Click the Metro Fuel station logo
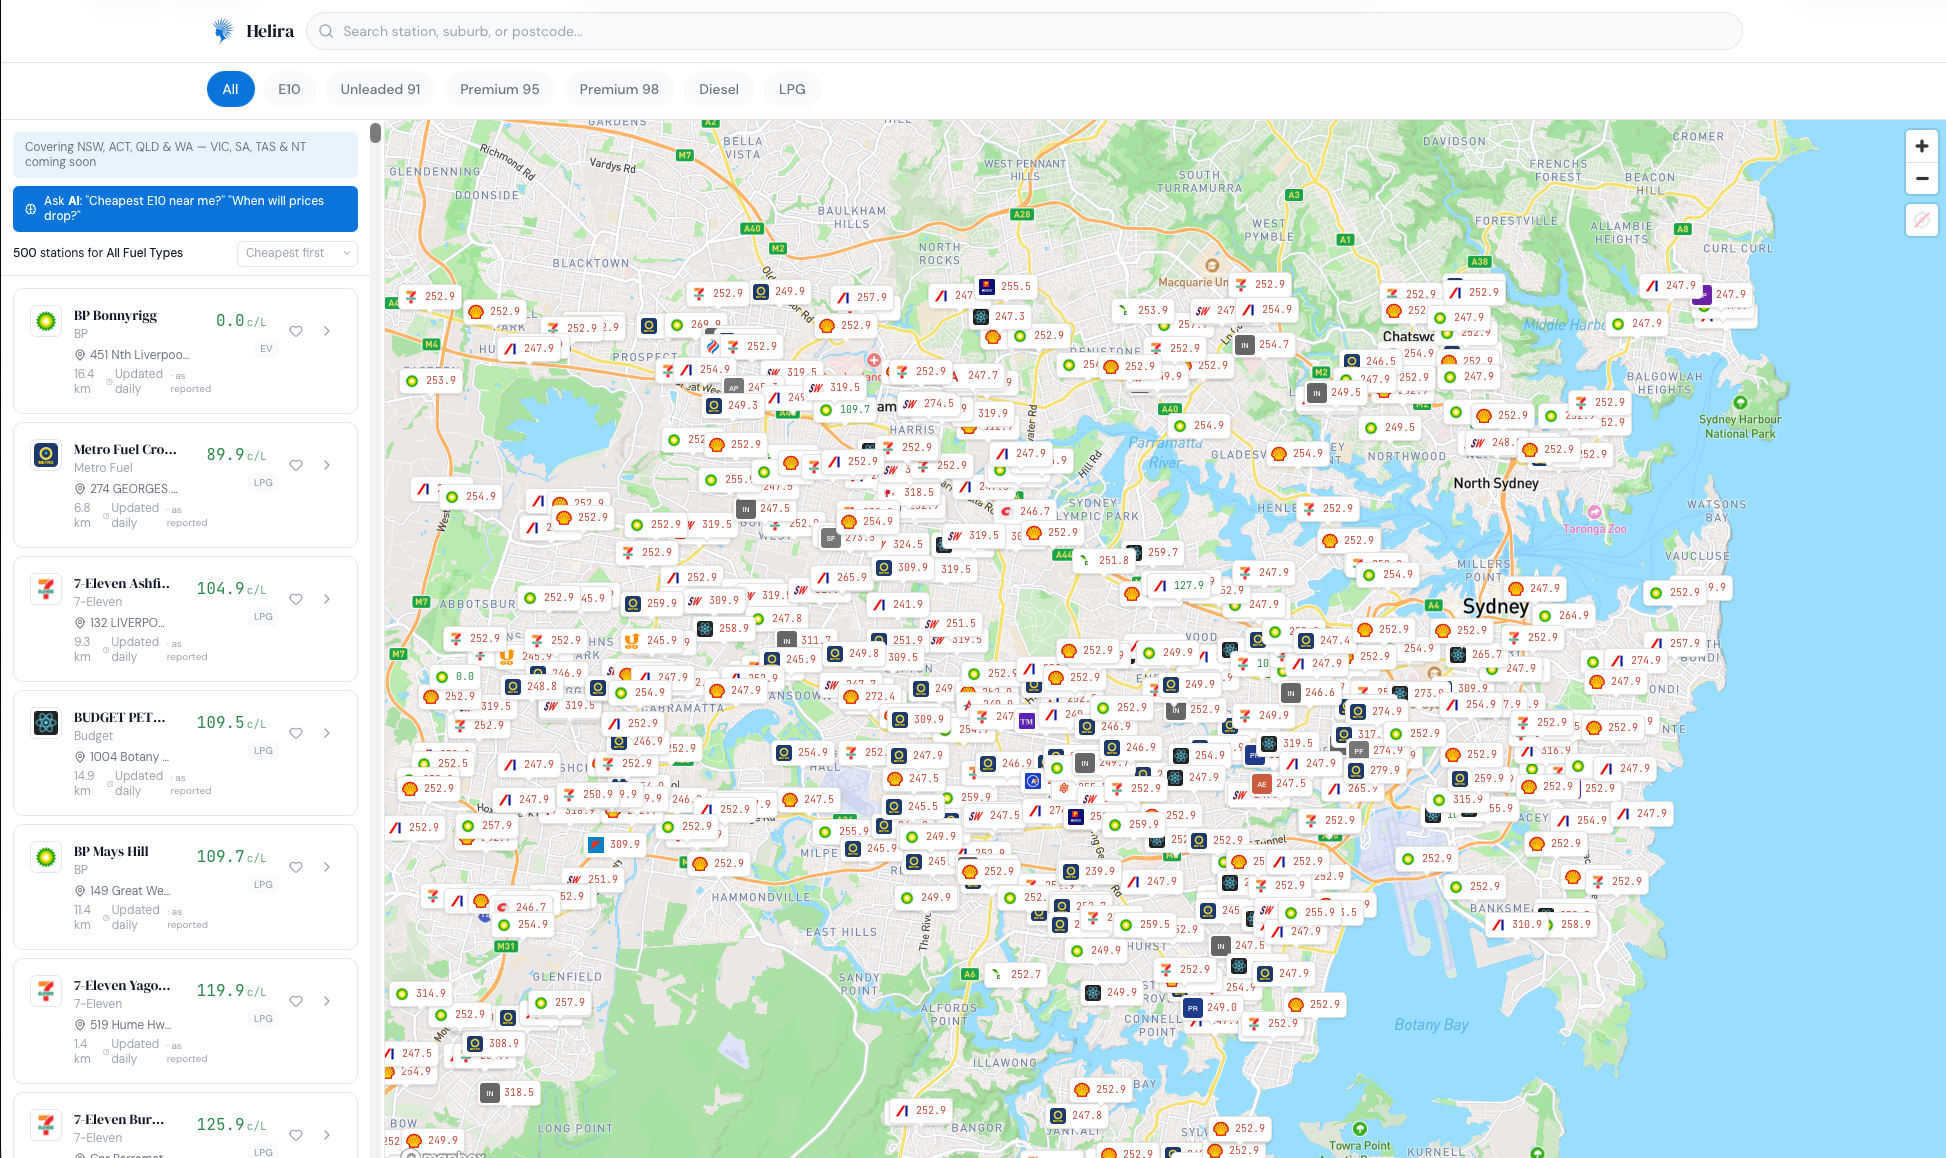This screenshot has width=1946, height=1158. coord(46,455)
